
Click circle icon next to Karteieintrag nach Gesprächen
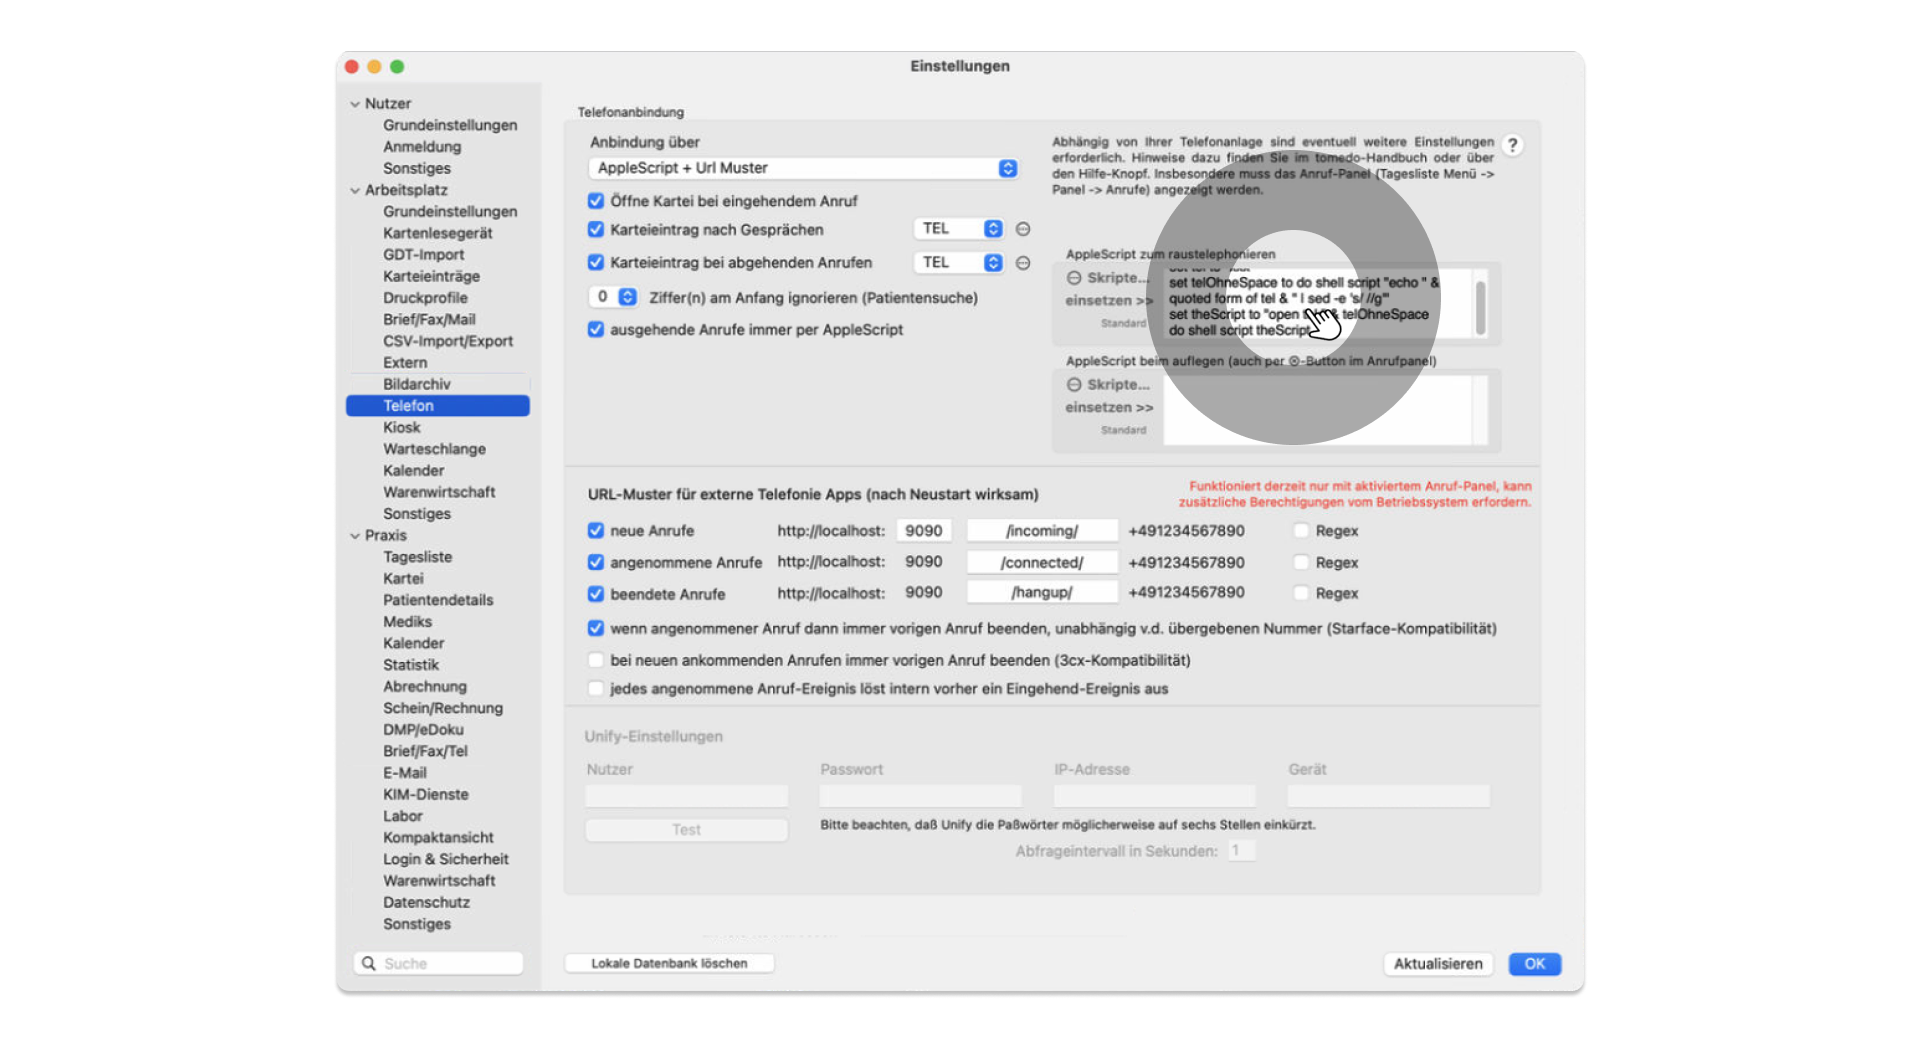click(1023, 229)
